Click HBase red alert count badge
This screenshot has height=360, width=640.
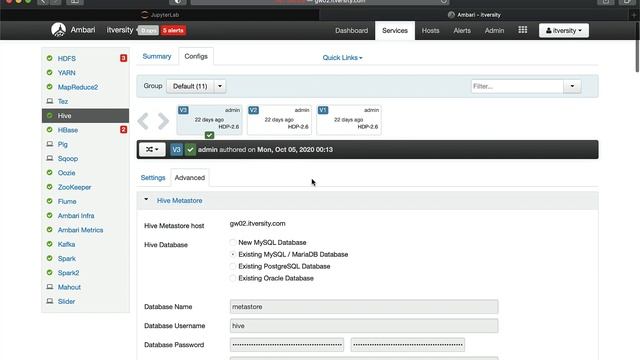click(x=123, y=130)
